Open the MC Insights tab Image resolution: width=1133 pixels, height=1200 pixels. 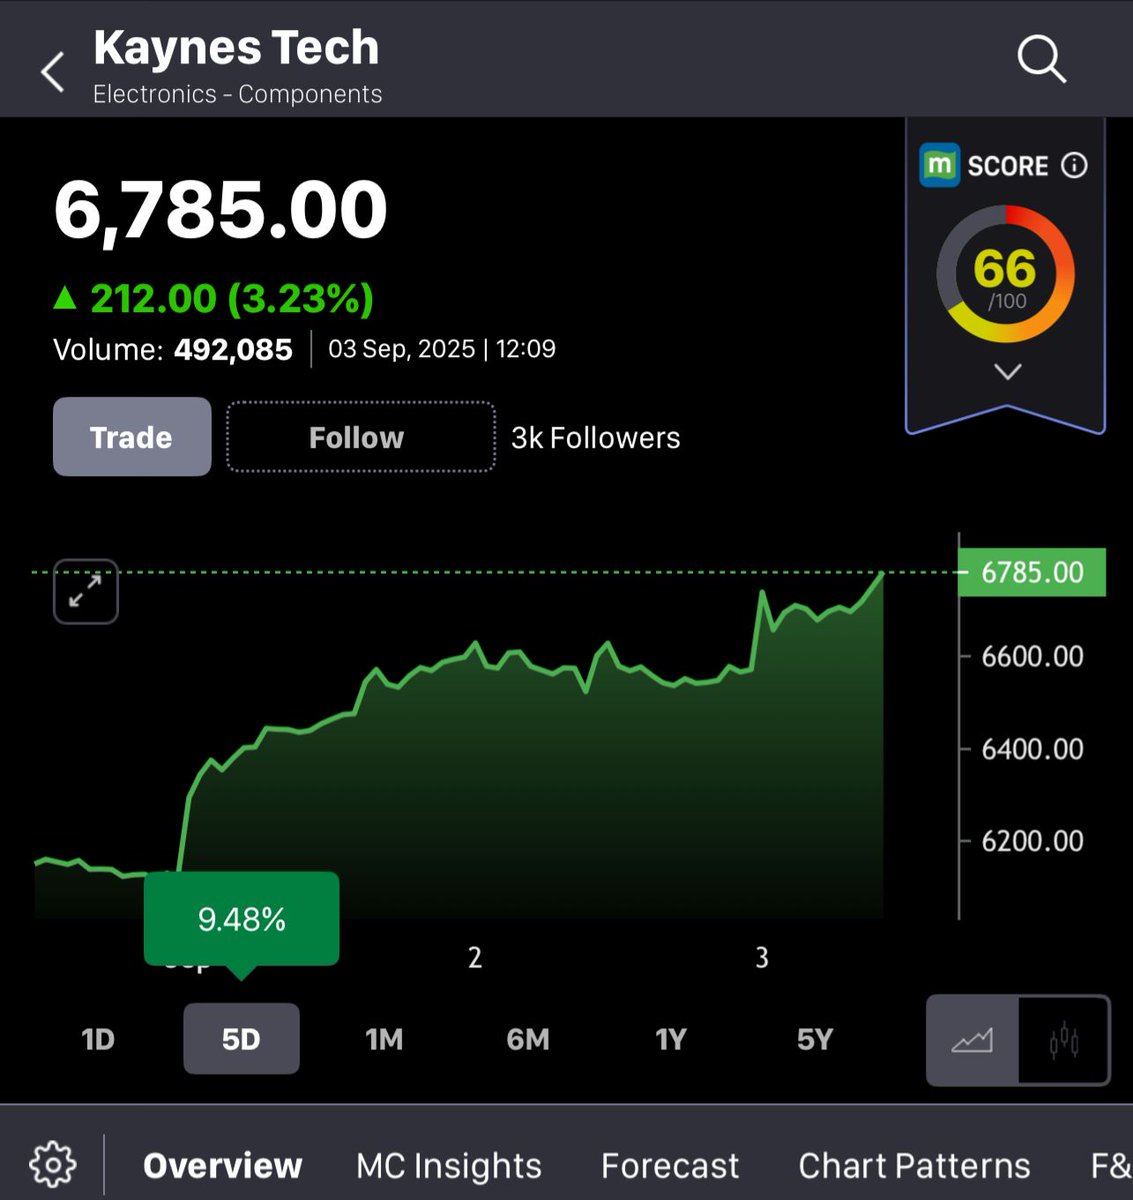click(x=449, y=1166)
